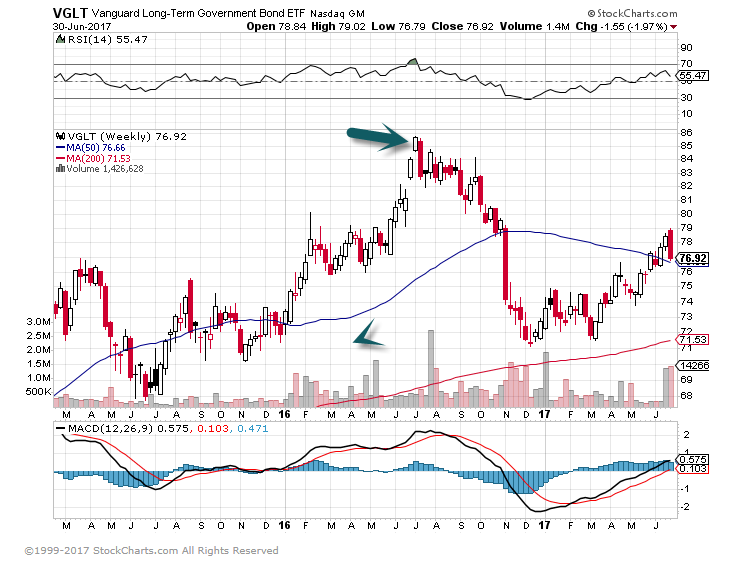This screenshot has height=583, width=746.
Task: Click the Vanguard Long-Term Government Bond ETF name
Action: (198, 13)
